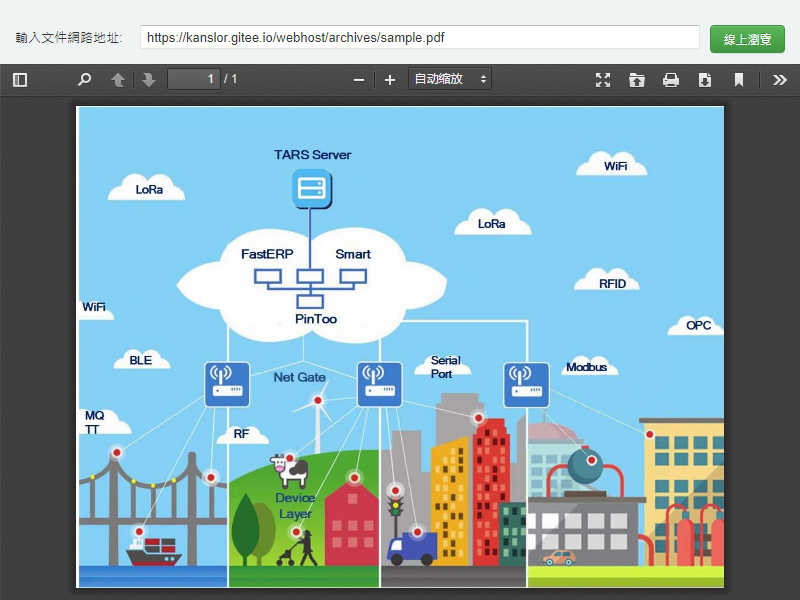Image resolution: width=800 pixels, height=600 pixels.
Task: Expand the secondary tools menu
Action: 780,80
